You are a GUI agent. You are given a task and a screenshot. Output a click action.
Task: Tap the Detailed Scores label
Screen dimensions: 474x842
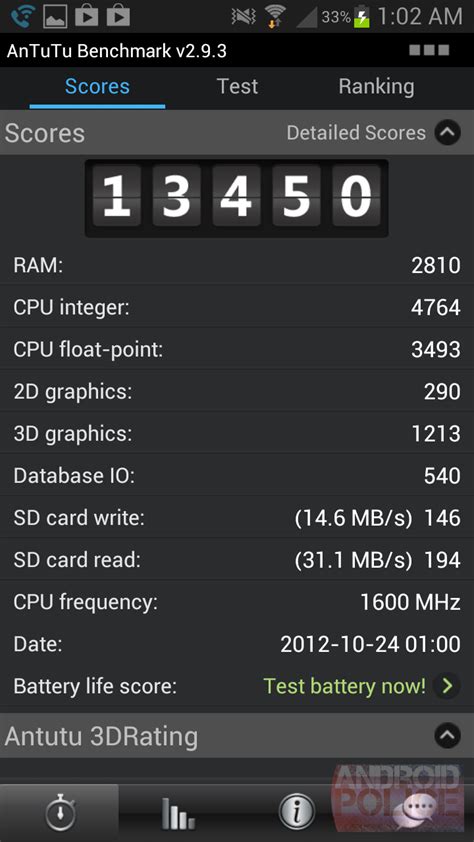356,133
